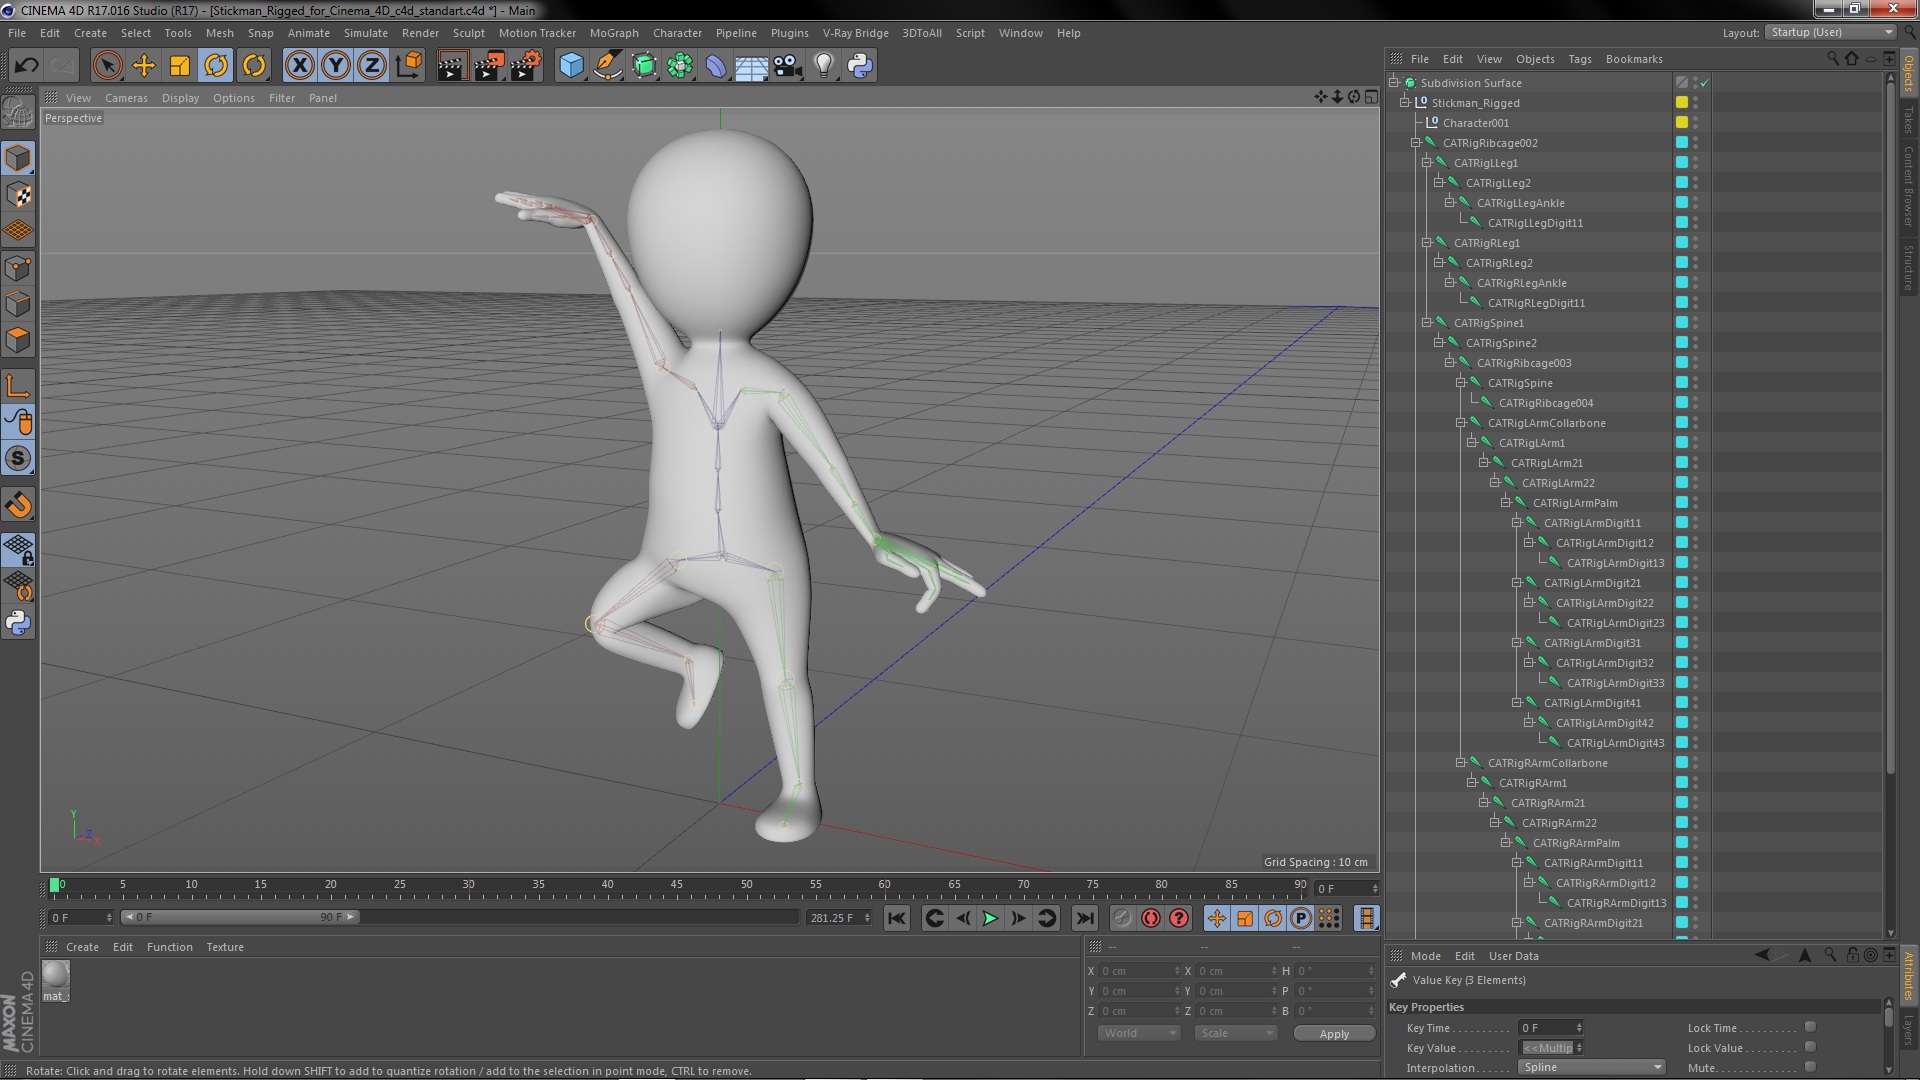Add a Floor environment object
The width and height of the screenshot is (1920, 1080).
[752, 66]
